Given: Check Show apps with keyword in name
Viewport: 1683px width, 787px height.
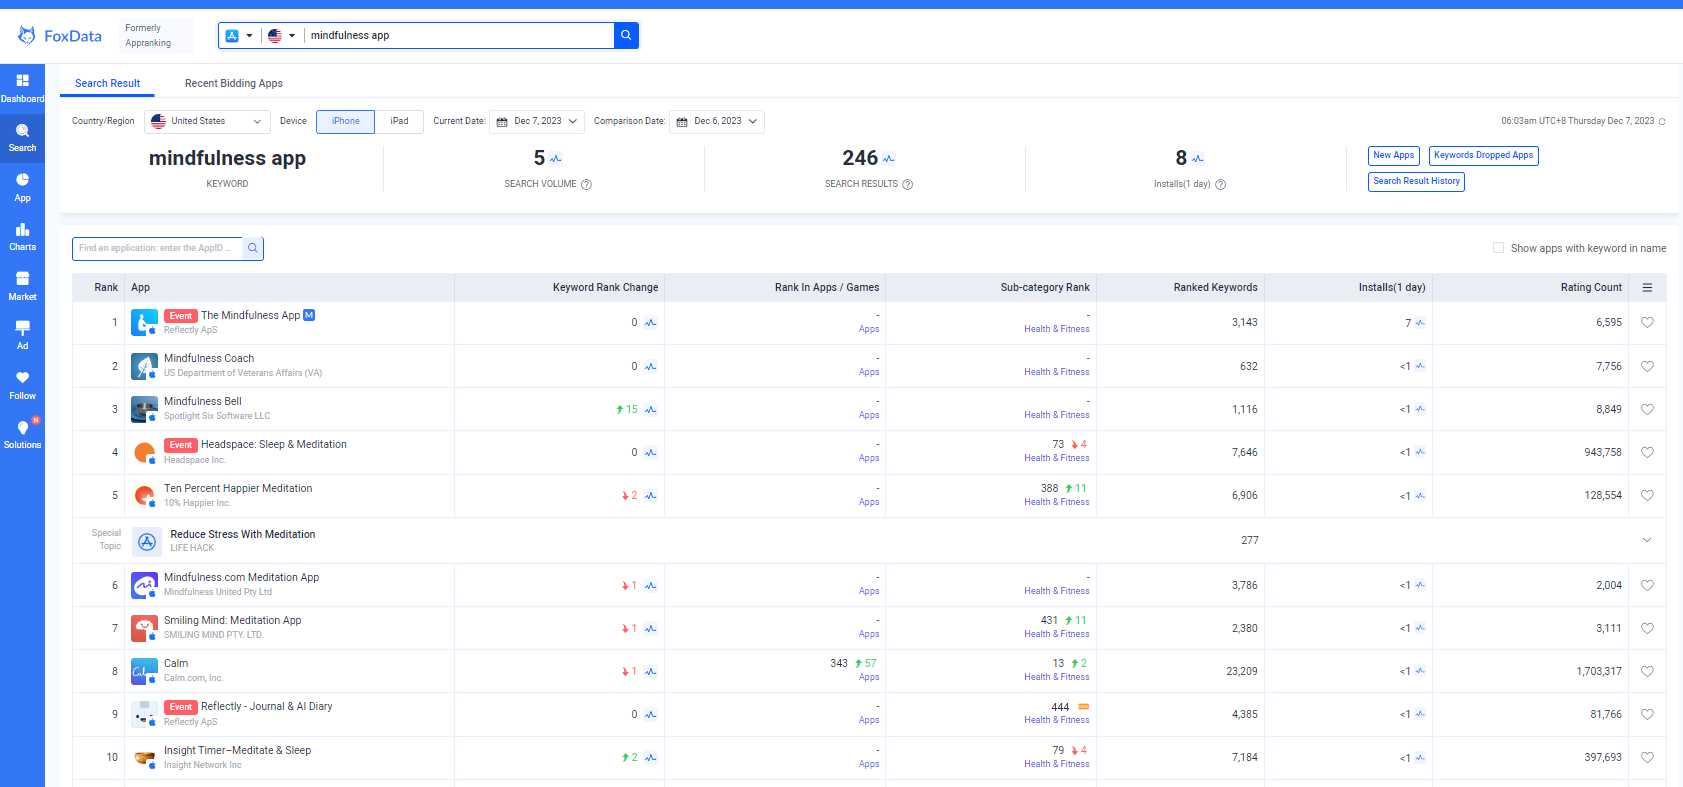Looking at the screenshot, I should coord(1498,248).
